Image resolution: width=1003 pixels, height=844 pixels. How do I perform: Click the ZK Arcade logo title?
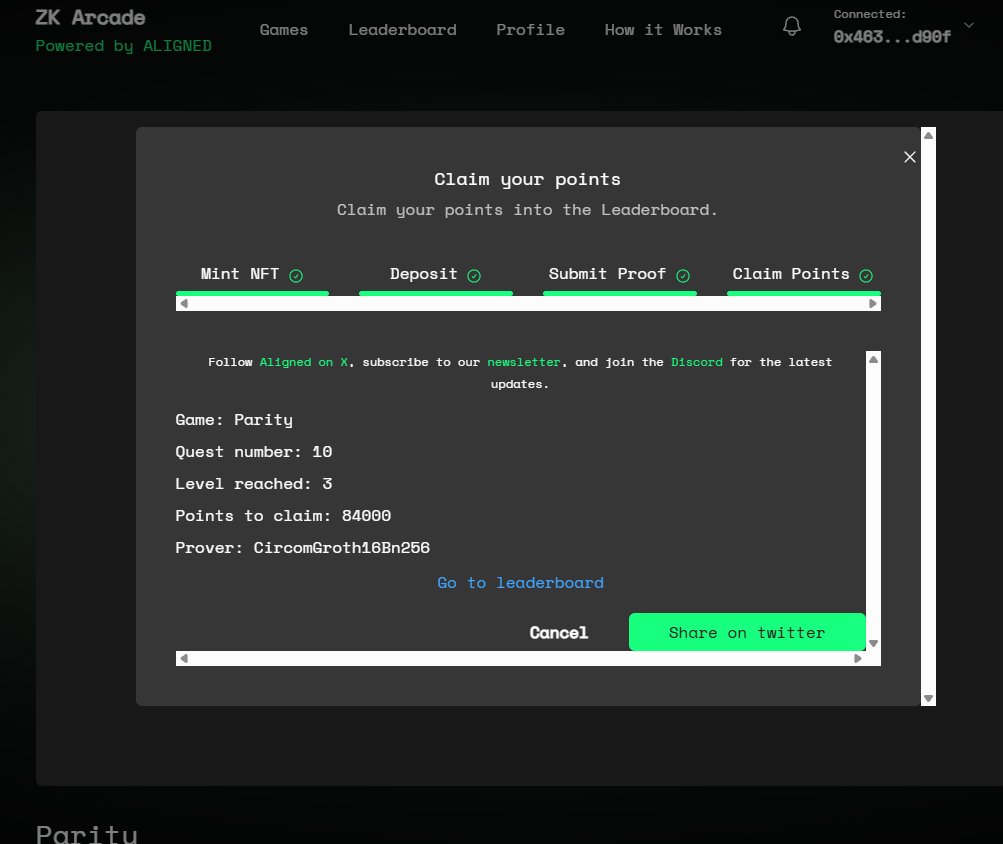(90, 17)
